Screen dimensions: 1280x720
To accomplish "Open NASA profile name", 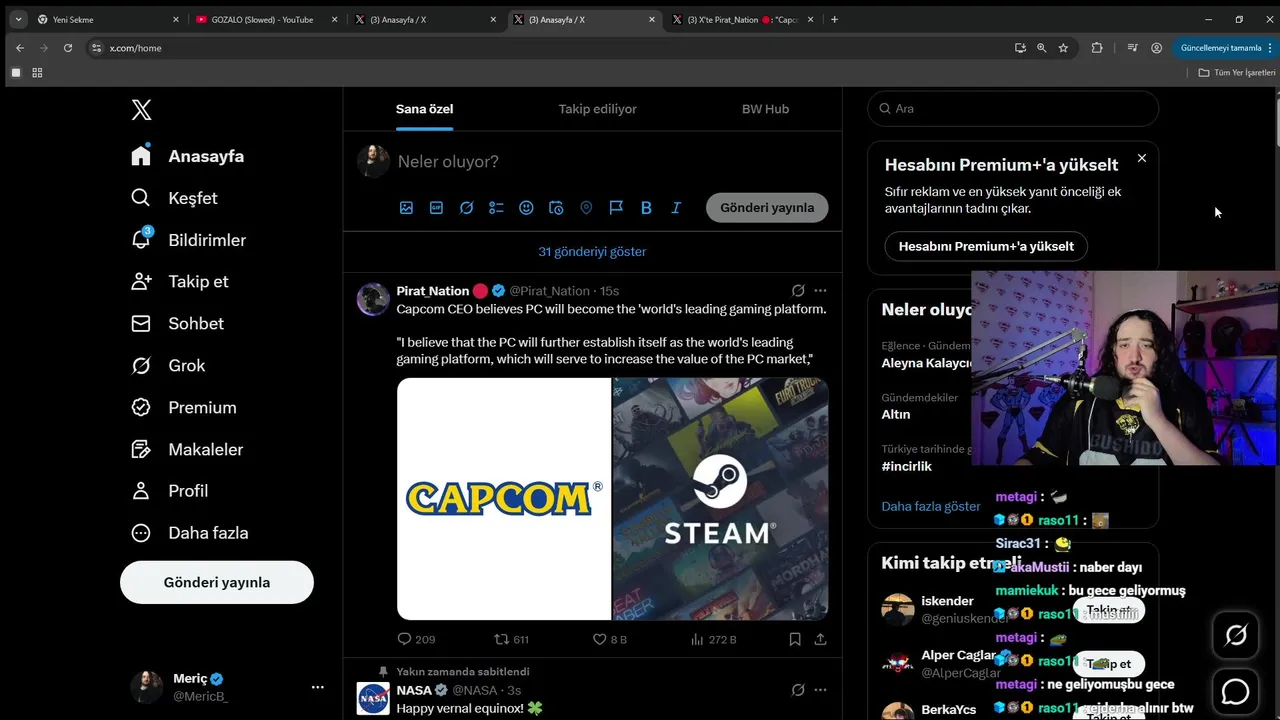I will pyautogui.click(x=414, y=690).
